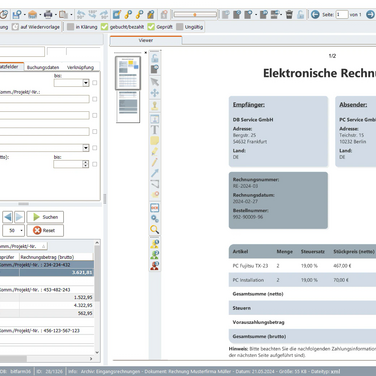The image size is (376, 376).
Task: Uncheck the 'Geprüft' status
Action: (x=151, y=27)
